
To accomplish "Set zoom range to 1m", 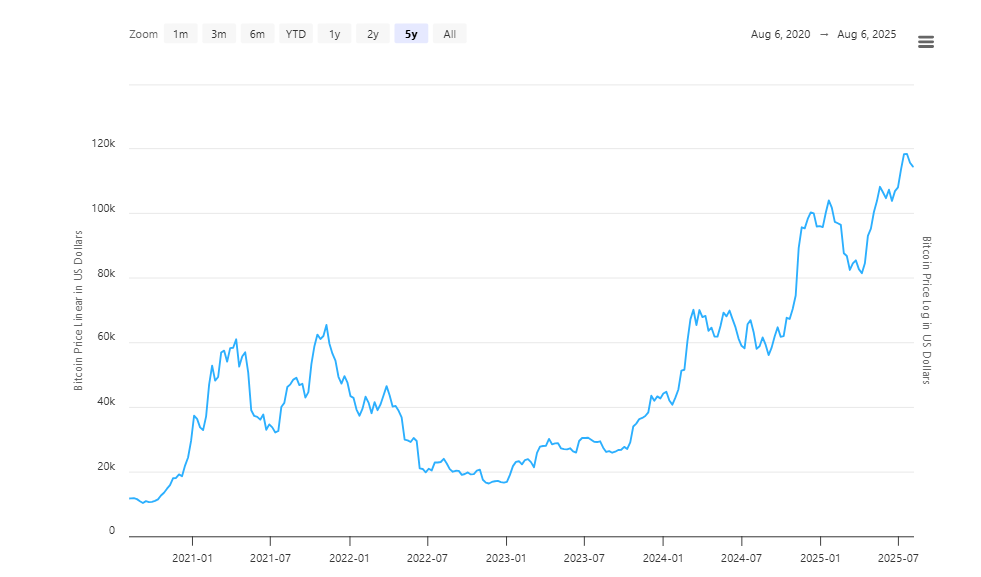I will coord(181,34).
